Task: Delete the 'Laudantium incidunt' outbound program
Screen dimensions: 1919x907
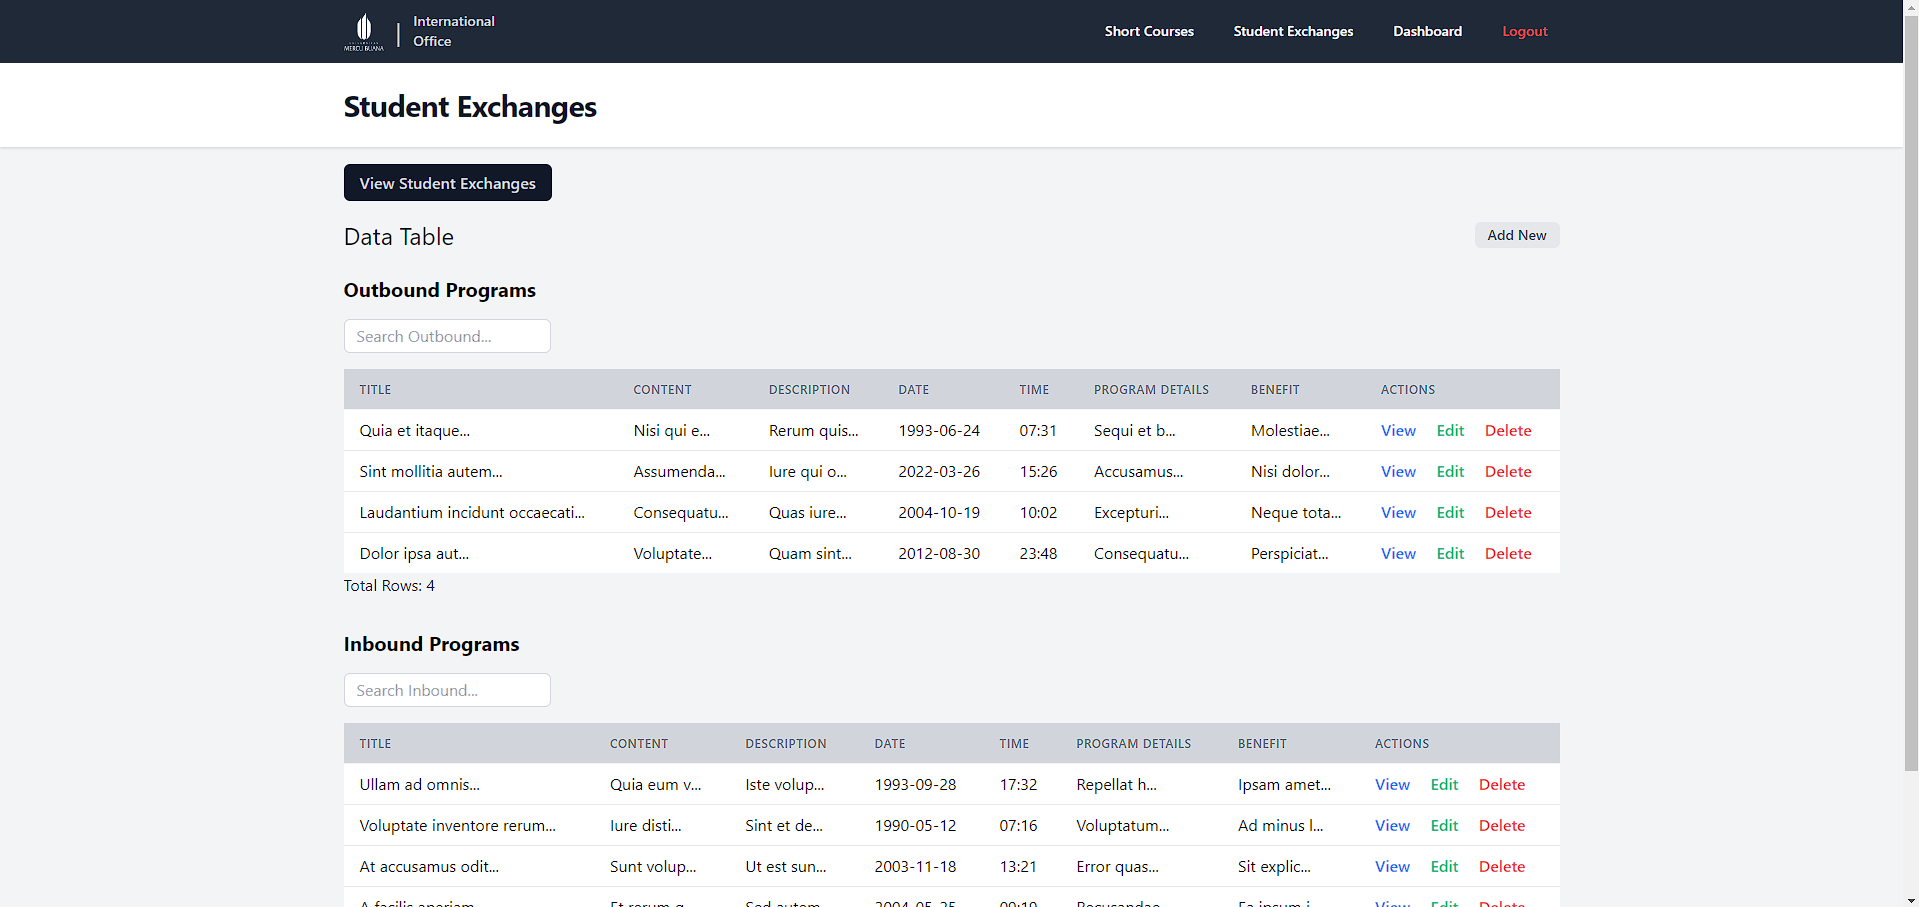Action: click(1508, 512)
